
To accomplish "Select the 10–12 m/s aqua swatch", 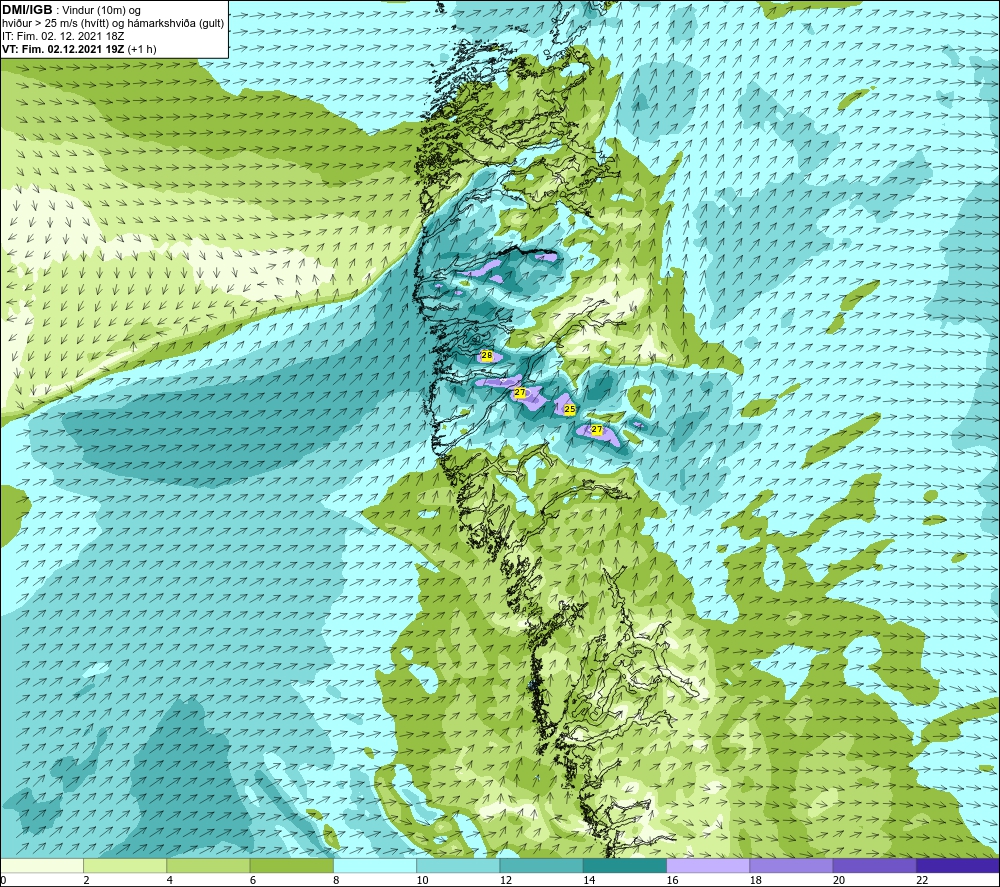I will point(458,866).
